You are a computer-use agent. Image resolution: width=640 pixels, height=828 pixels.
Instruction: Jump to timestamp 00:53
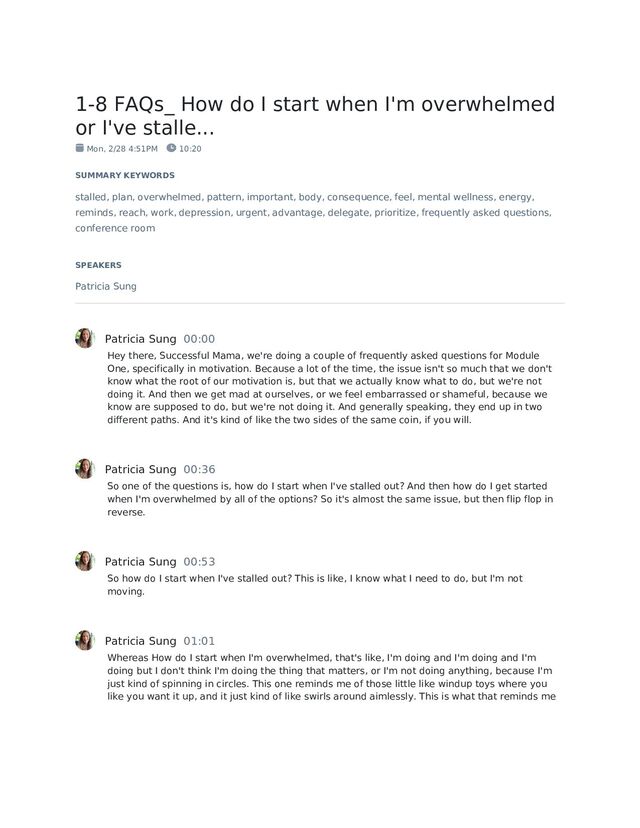199,562
